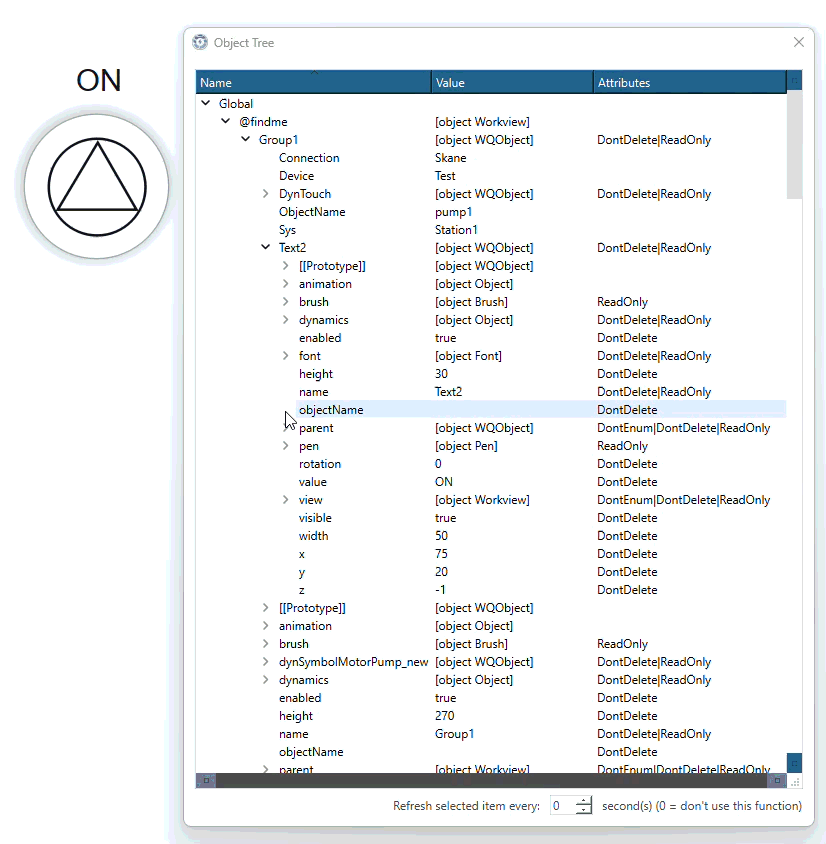Collapse the Global root node
Viewport: 826px width, 844px height.
coord(206,104)
